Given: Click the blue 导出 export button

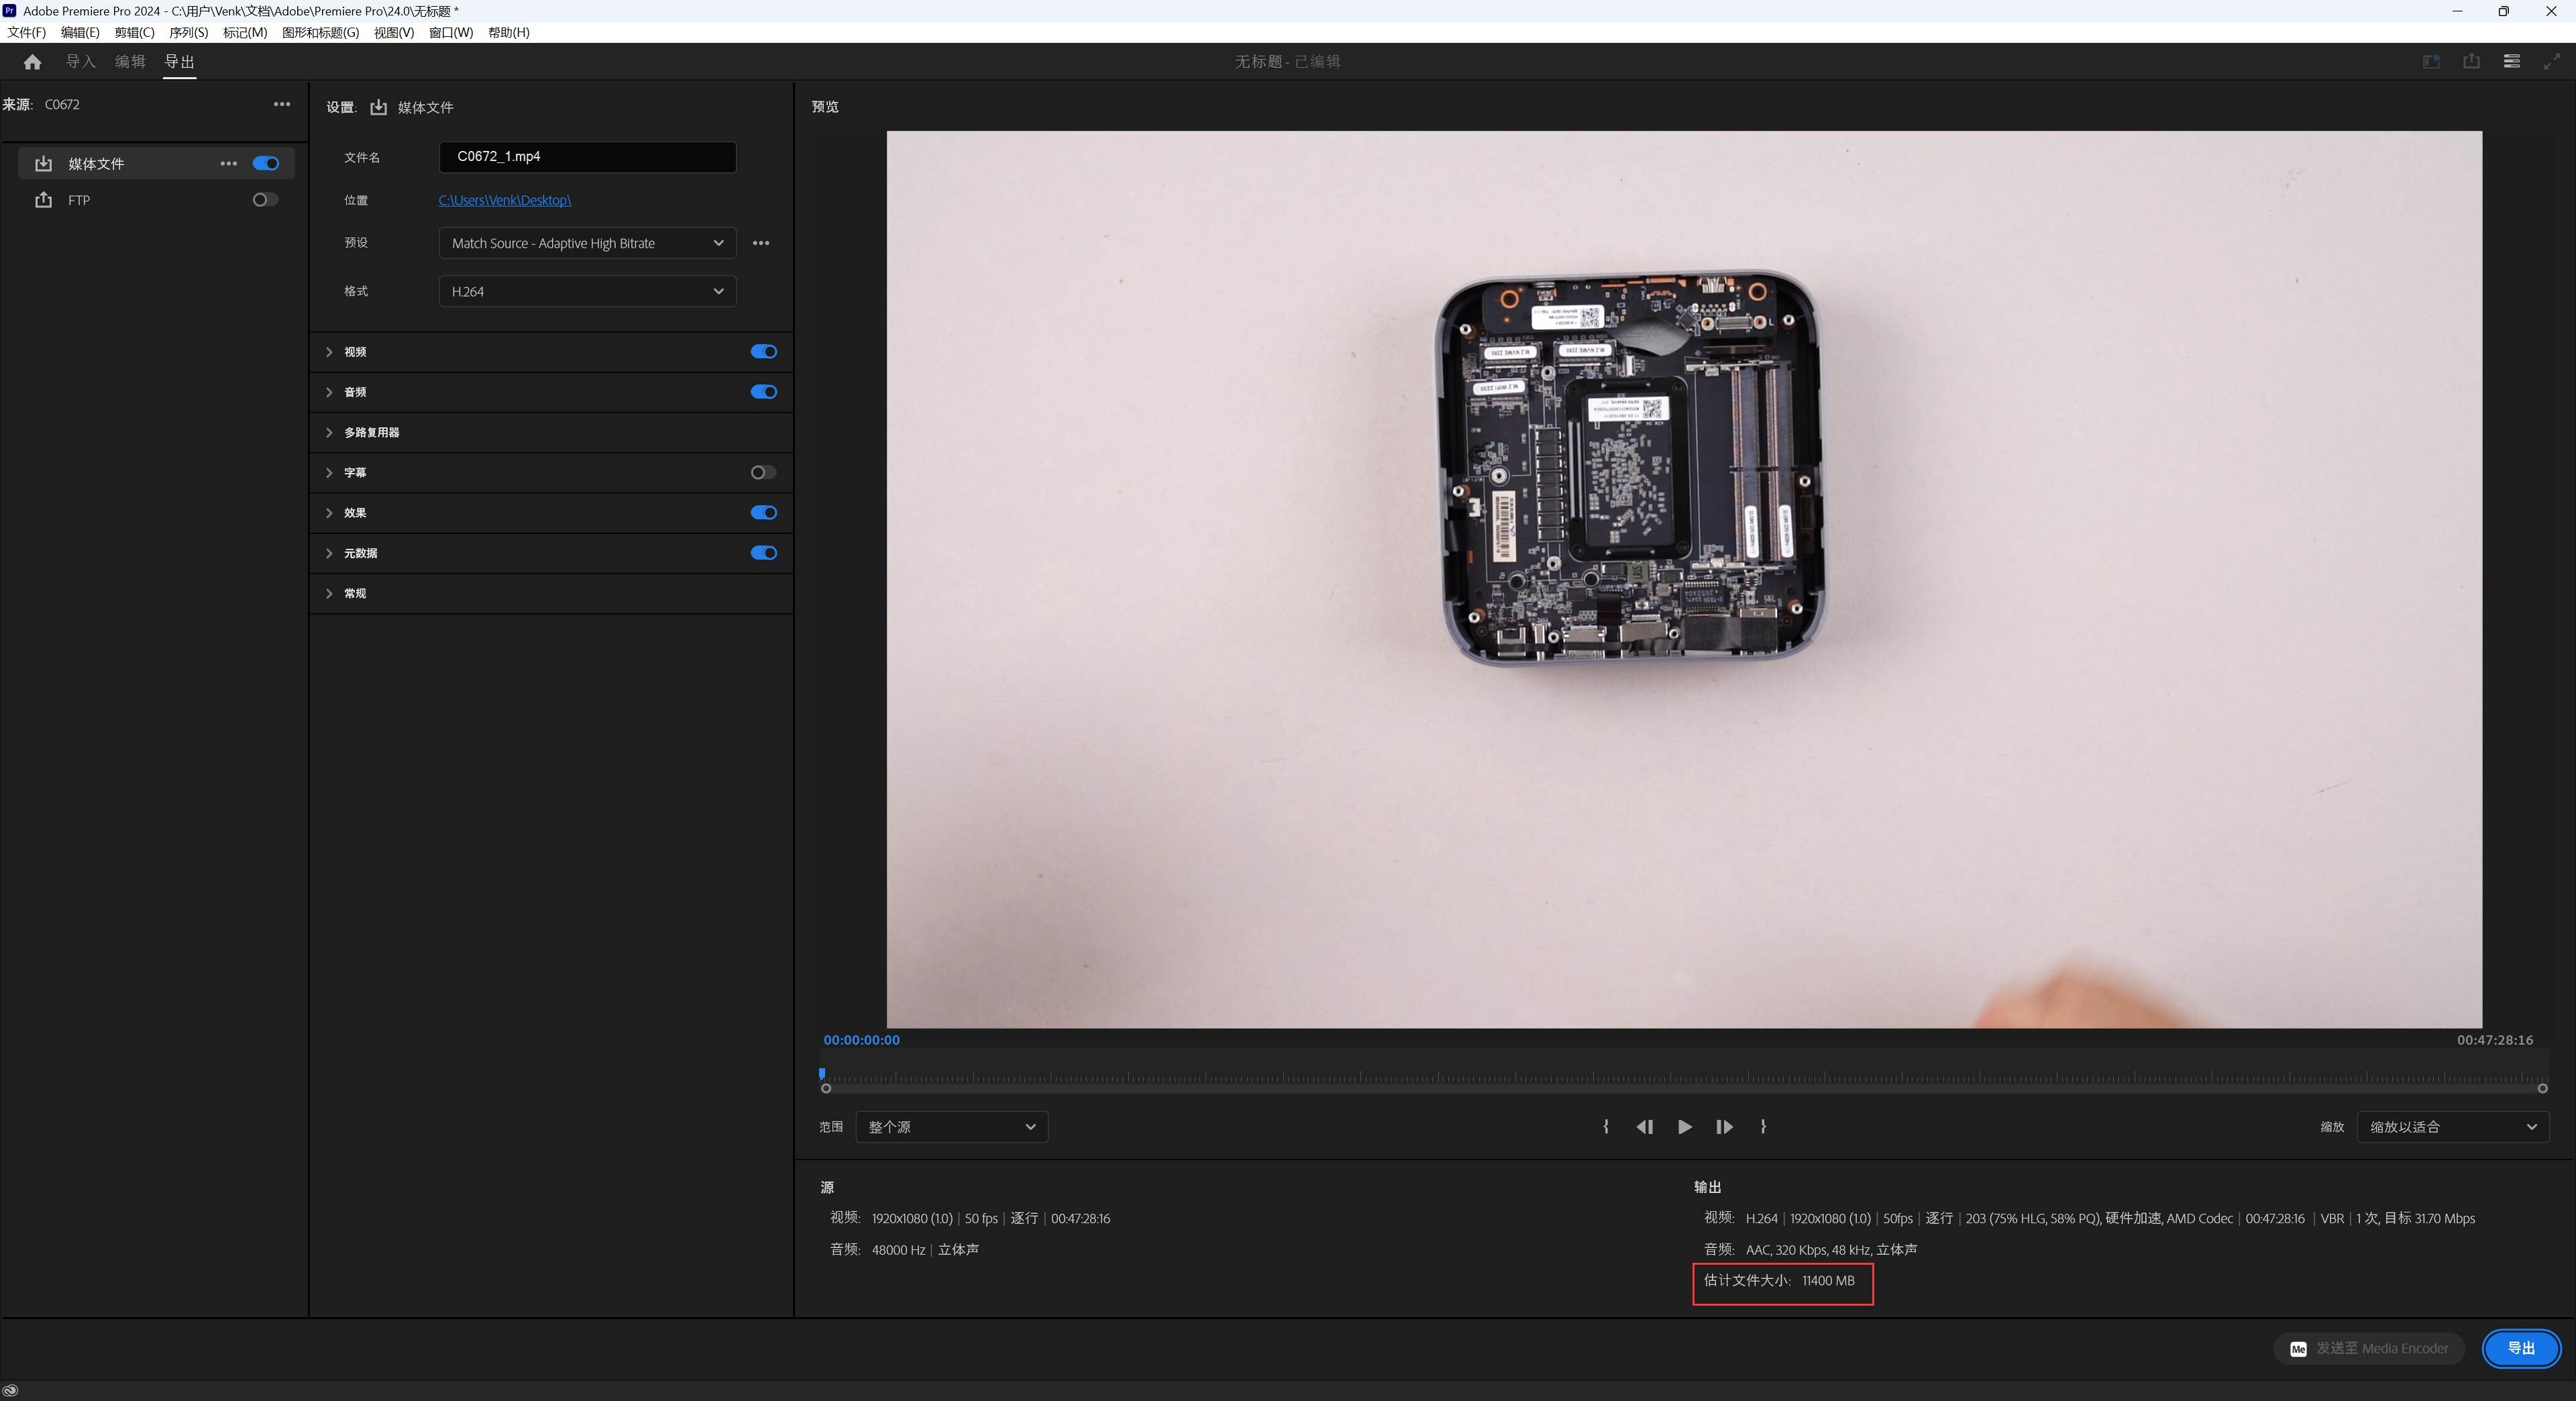Looking at the screenshot, I should [x=2520, y=1348].
